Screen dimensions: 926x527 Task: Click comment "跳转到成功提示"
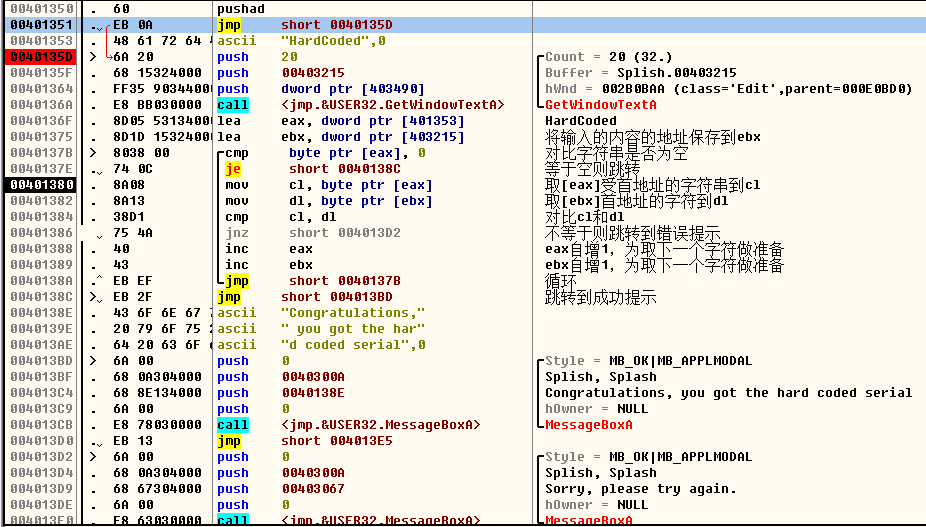tap(601, 297)
